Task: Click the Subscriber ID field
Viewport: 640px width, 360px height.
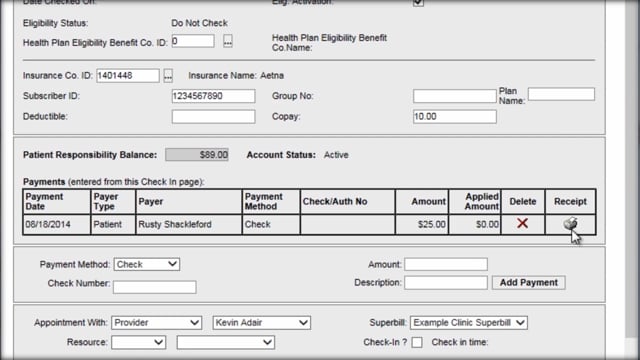Action: click(x=213, y=96)
